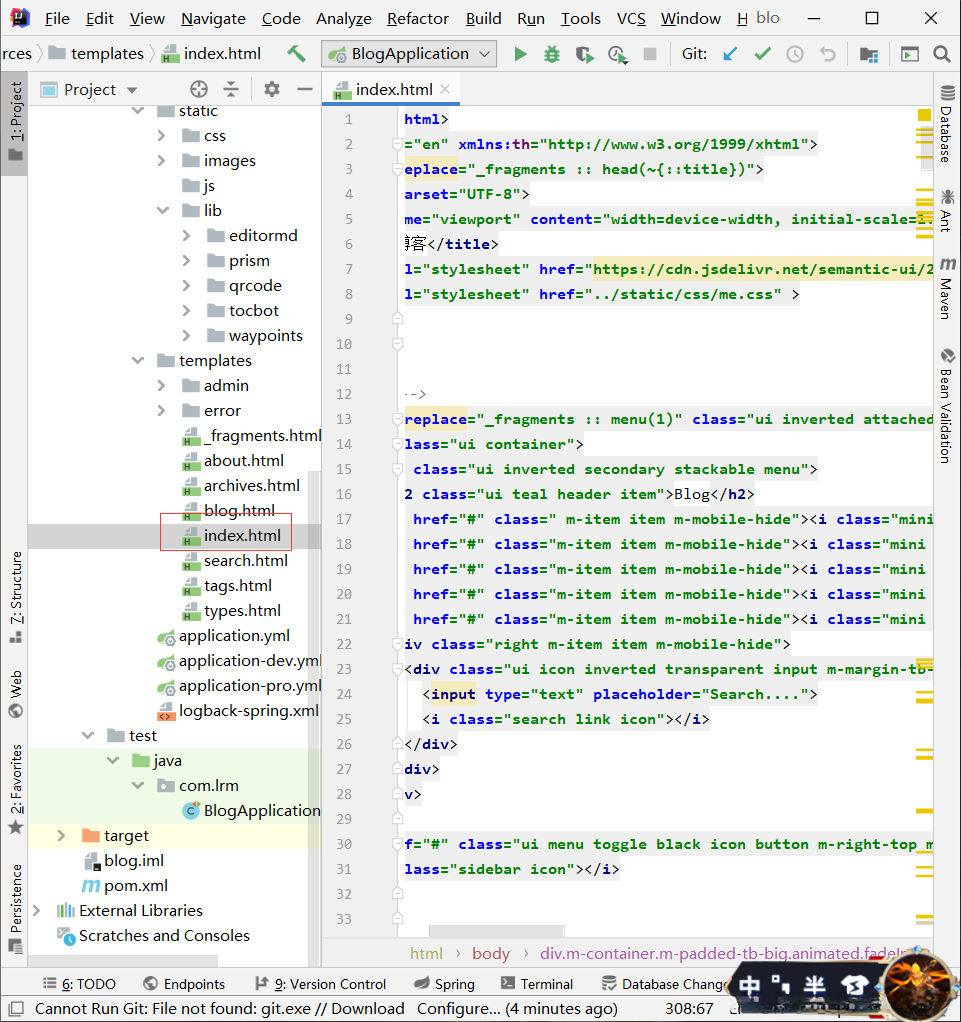Viewport: 961px width, 1022px height.
Task: Open the BlogApplication run configuration dropdown
Action: (409, 54)
